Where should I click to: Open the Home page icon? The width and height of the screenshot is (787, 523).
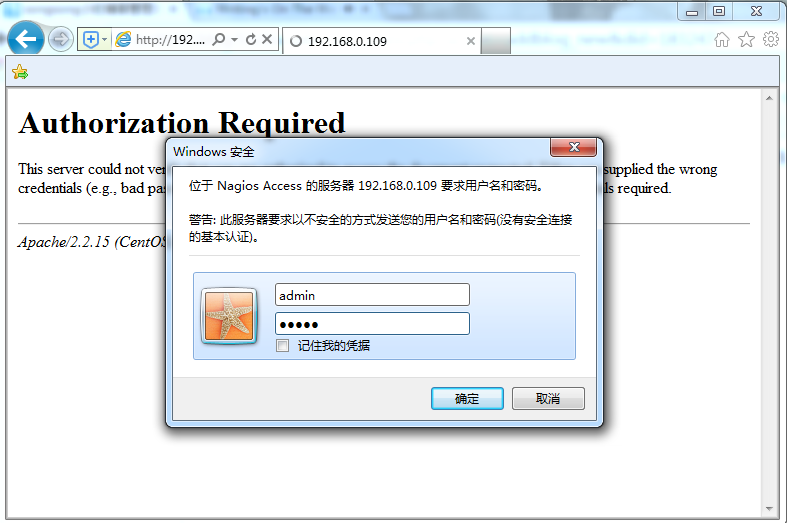[x=722, y=39]
